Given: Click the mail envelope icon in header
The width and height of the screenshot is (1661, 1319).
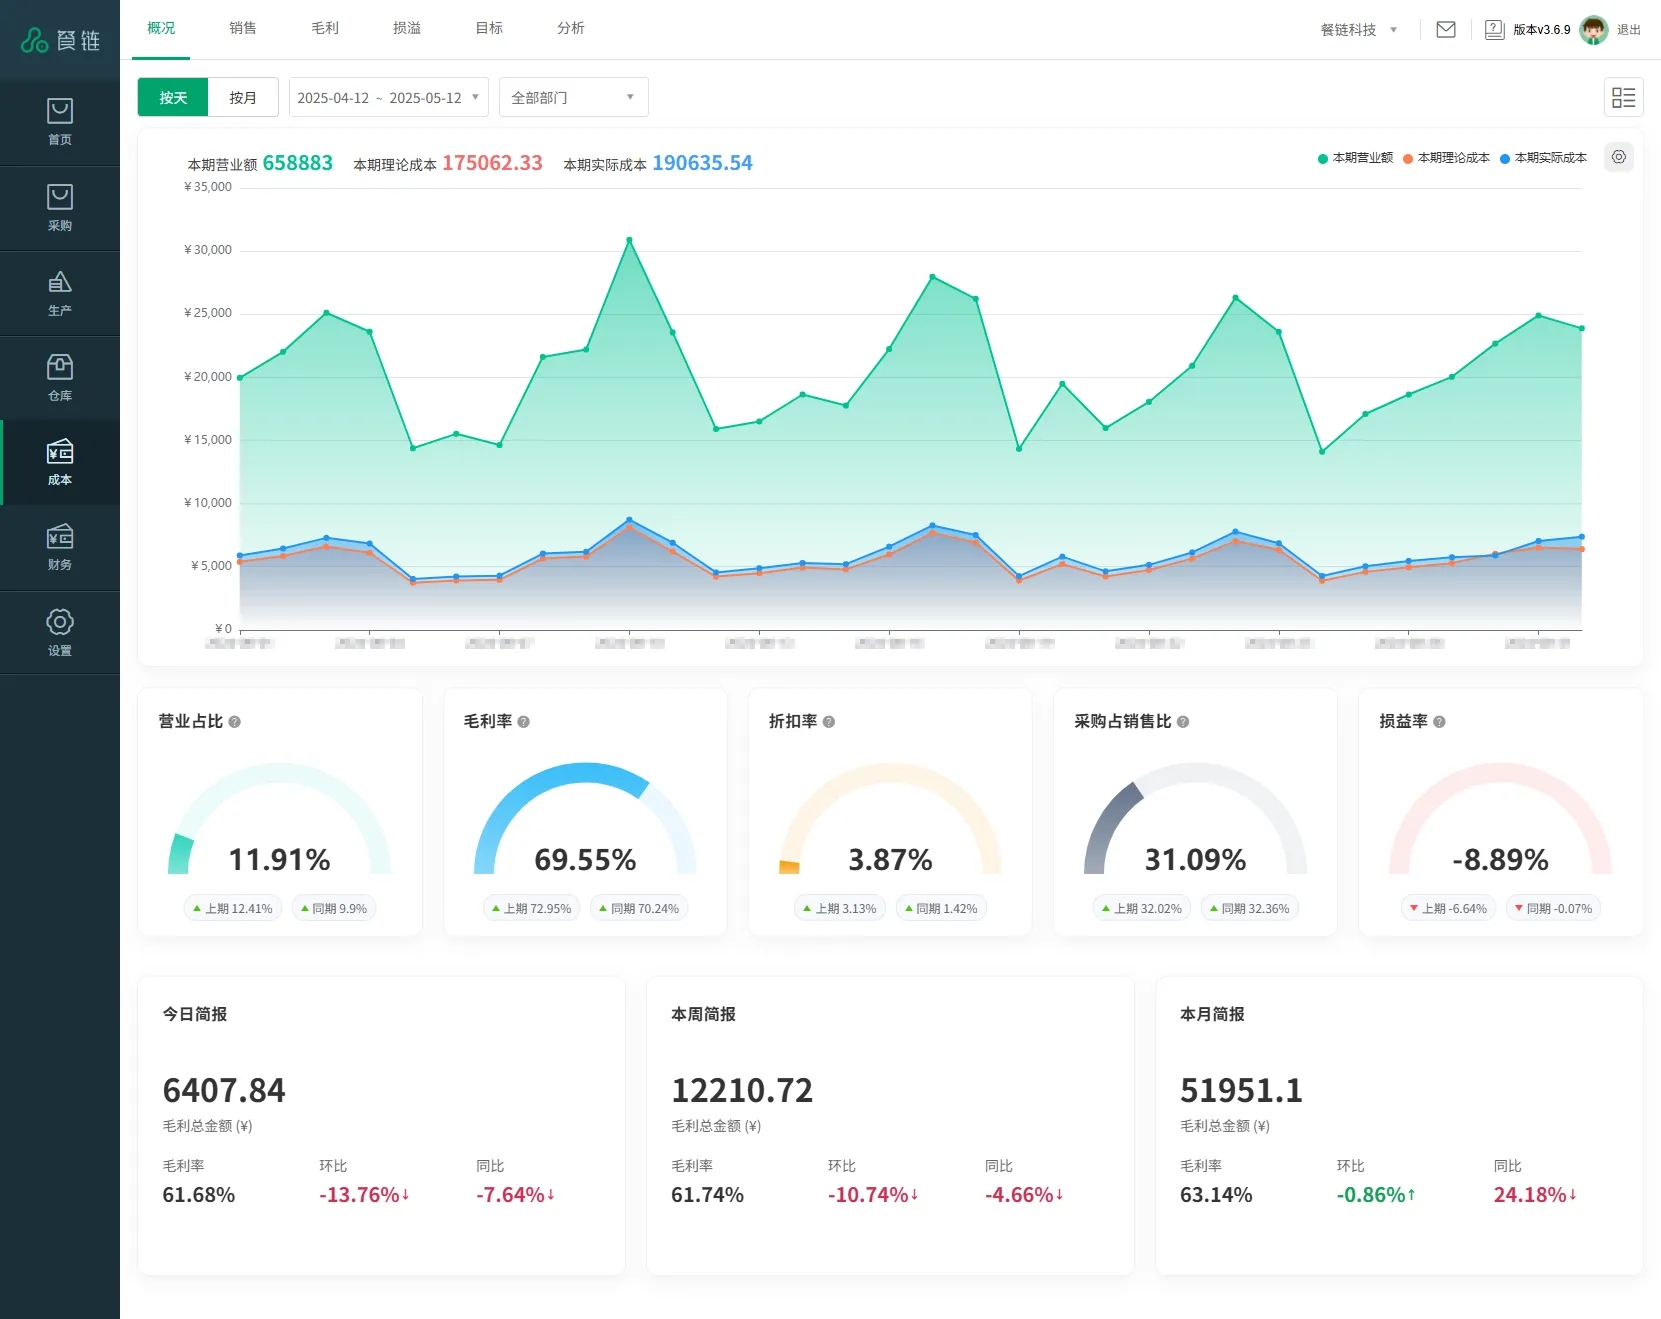Looking at the screenshot, I should coord(1445,30).
